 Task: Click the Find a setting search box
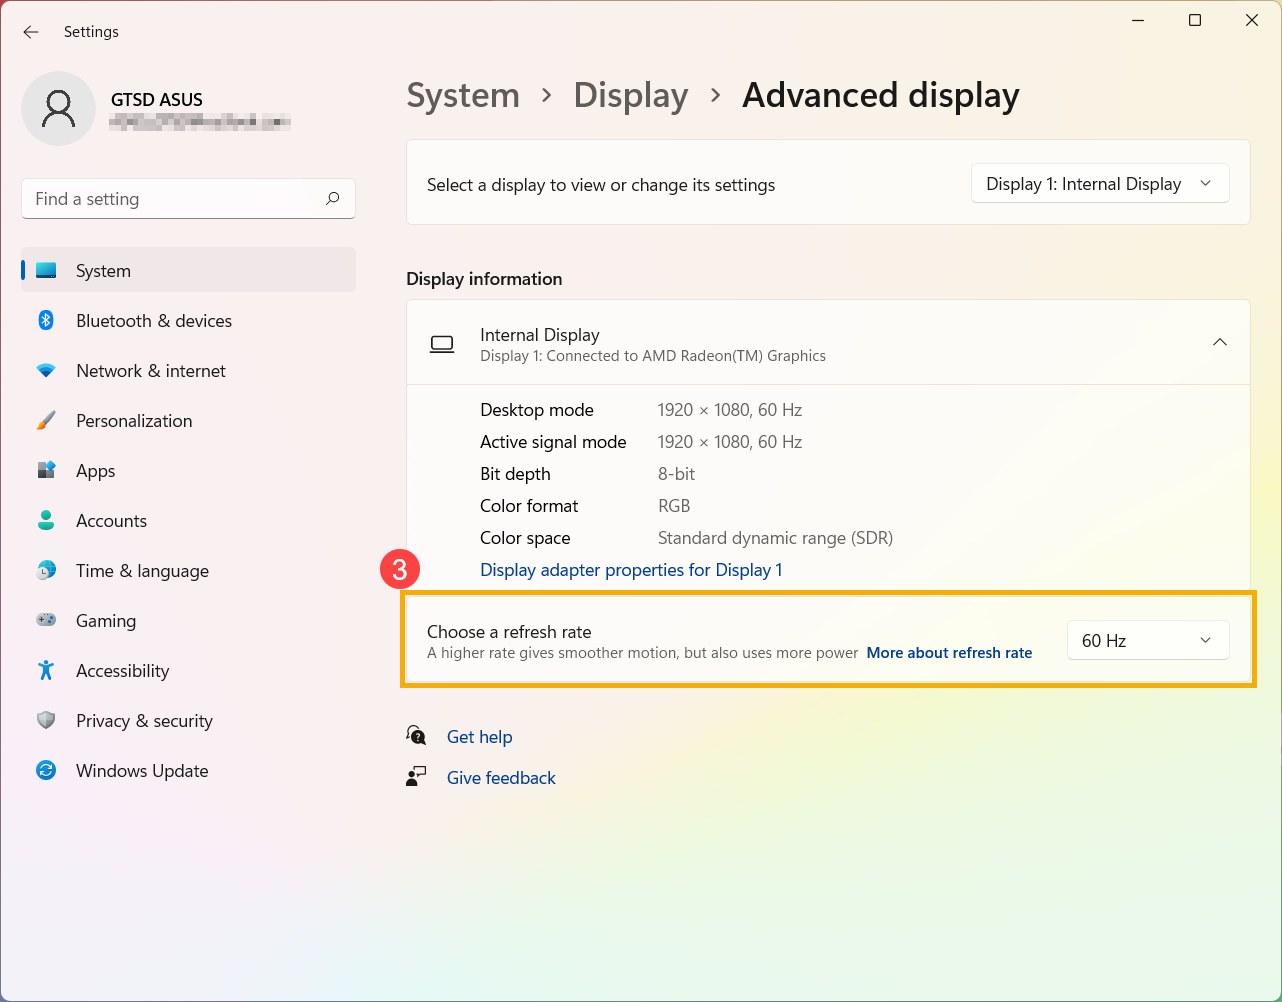tap(188, 199)
